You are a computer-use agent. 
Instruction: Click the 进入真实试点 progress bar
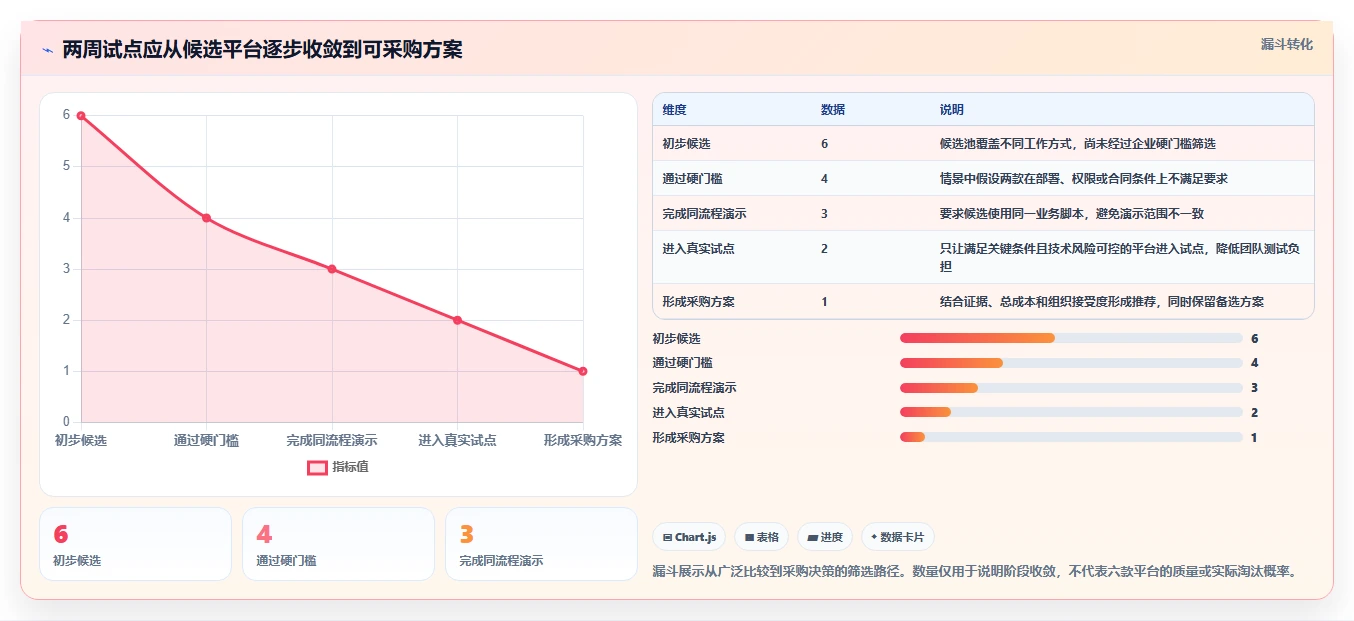tap(1071, 412)
